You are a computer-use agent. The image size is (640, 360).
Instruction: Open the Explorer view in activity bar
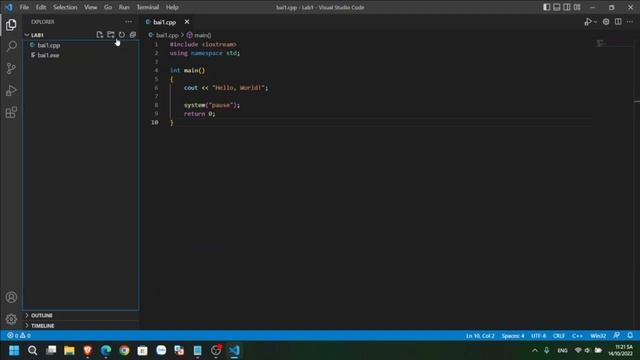pyautogui.click(x=11, y=25)
